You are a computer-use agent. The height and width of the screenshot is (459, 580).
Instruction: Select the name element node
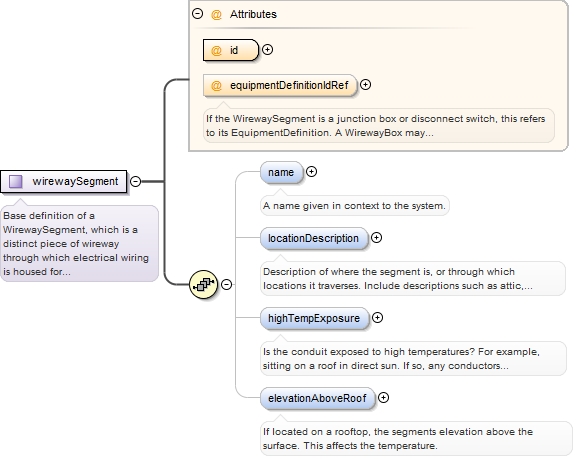[x=281, y=172]
